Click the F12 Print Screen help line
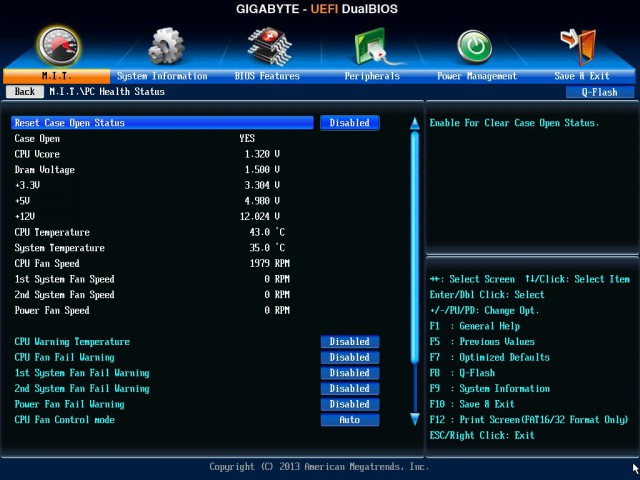 529,420
